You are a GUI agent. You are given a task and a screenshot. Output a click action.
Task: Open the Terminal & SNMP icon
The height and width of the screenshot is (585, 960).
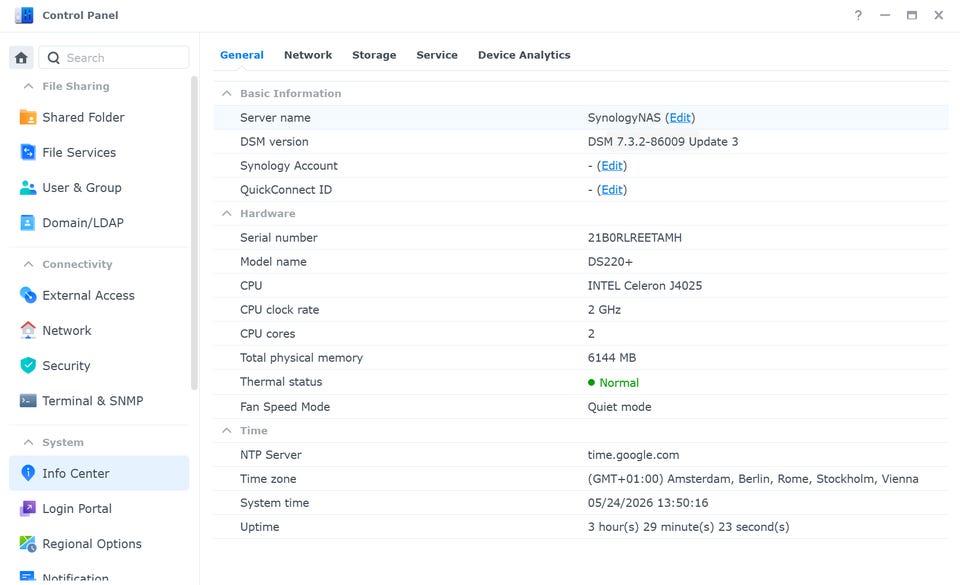pos(28,400)
